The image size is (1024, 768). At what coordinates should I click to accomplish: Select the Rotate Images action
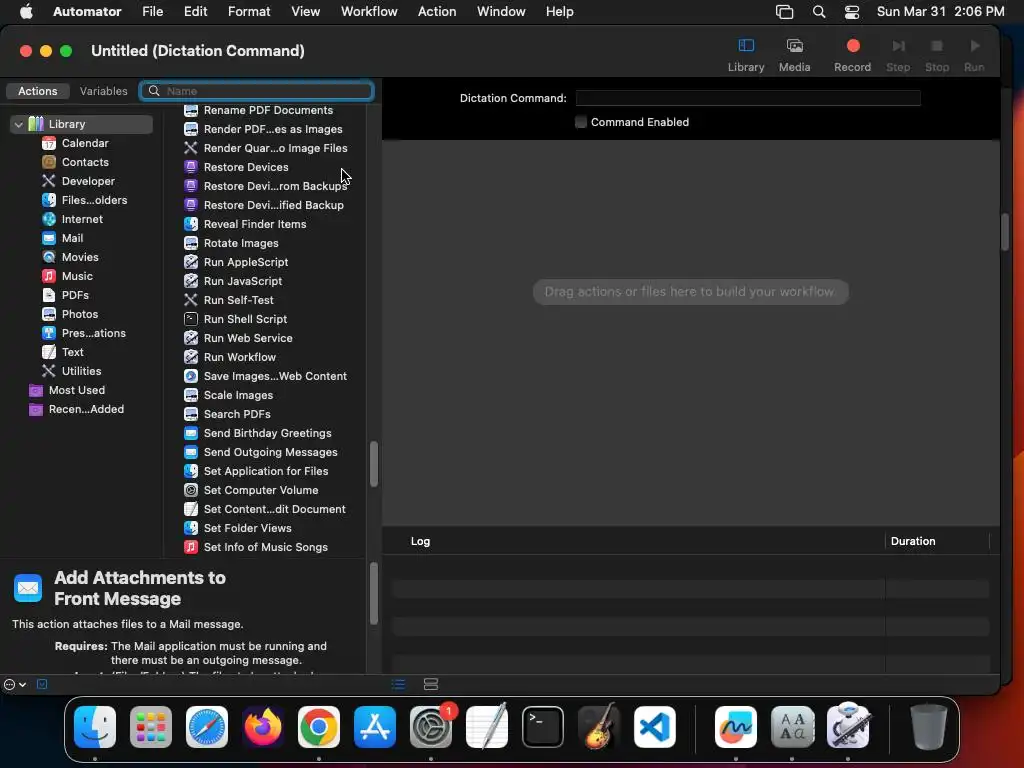(x=241, y=243)
